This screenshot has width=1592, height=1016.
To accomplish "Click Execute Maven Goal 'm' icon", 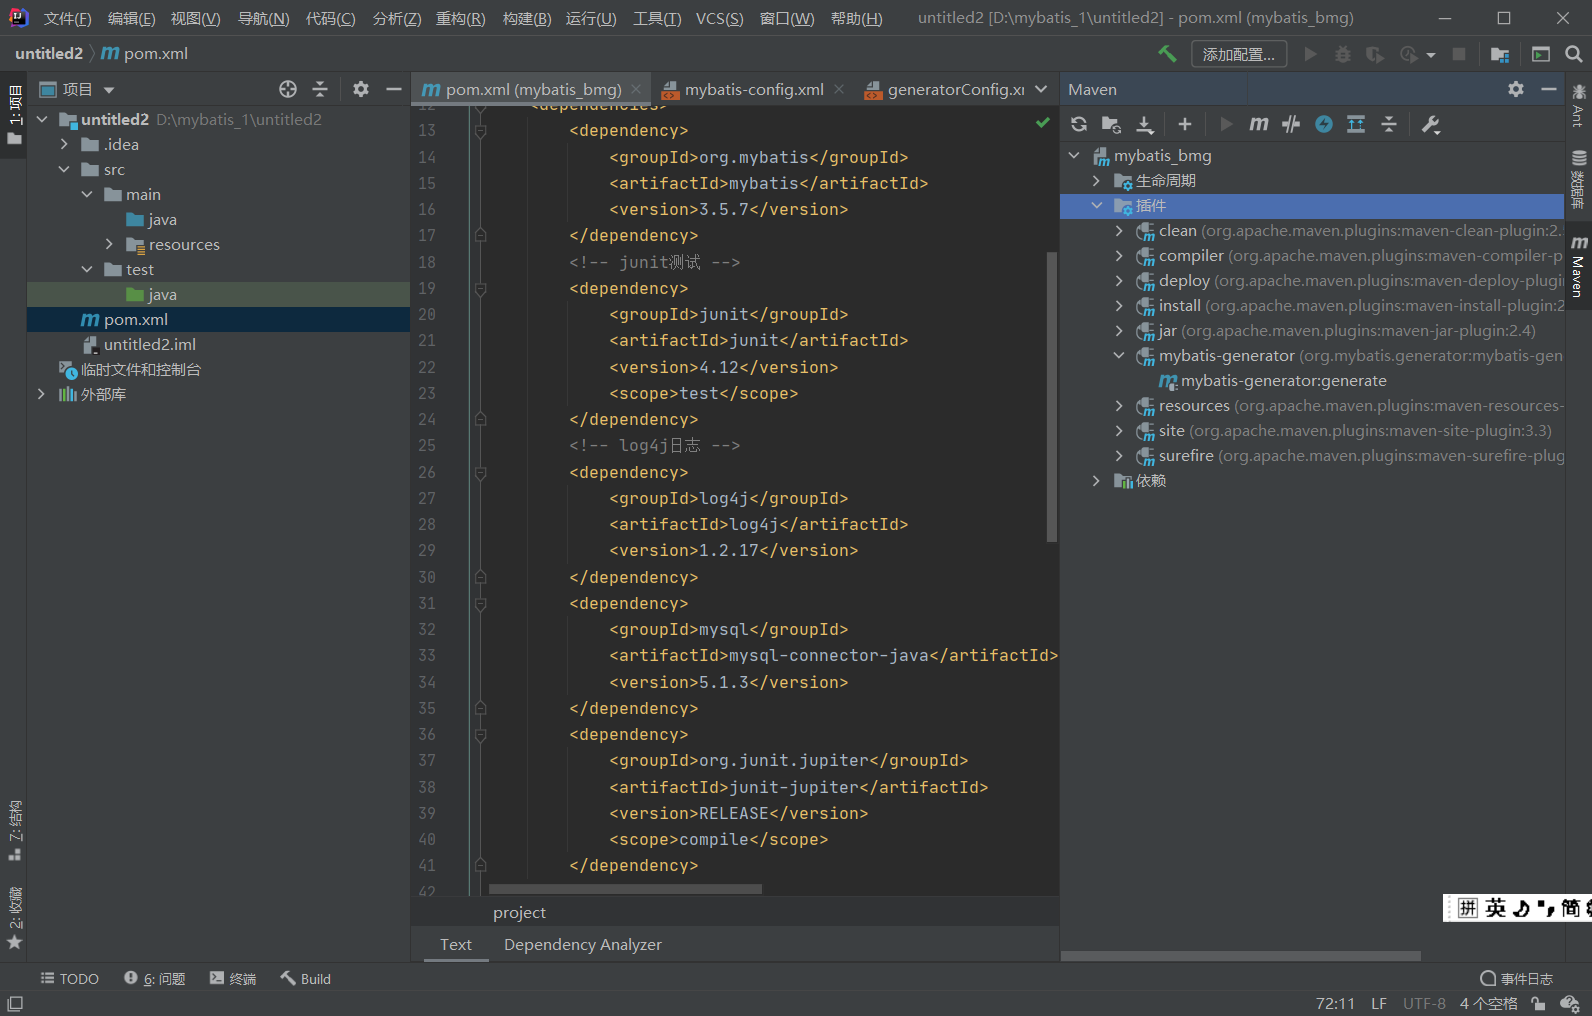I will 1258,124.
